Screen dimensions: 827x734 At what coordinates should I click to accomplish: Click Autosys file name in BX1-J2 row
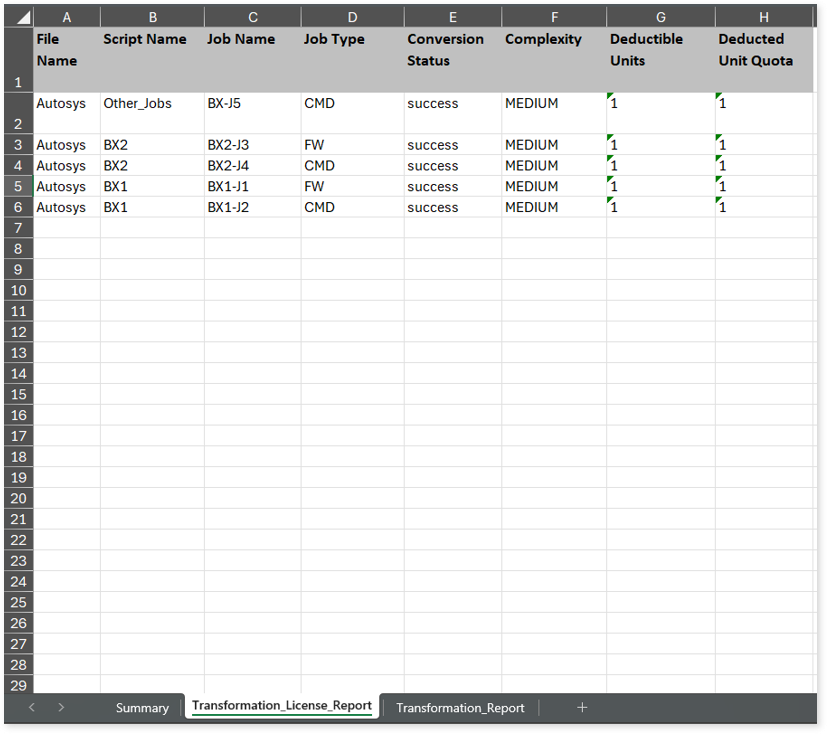[67, 207]
